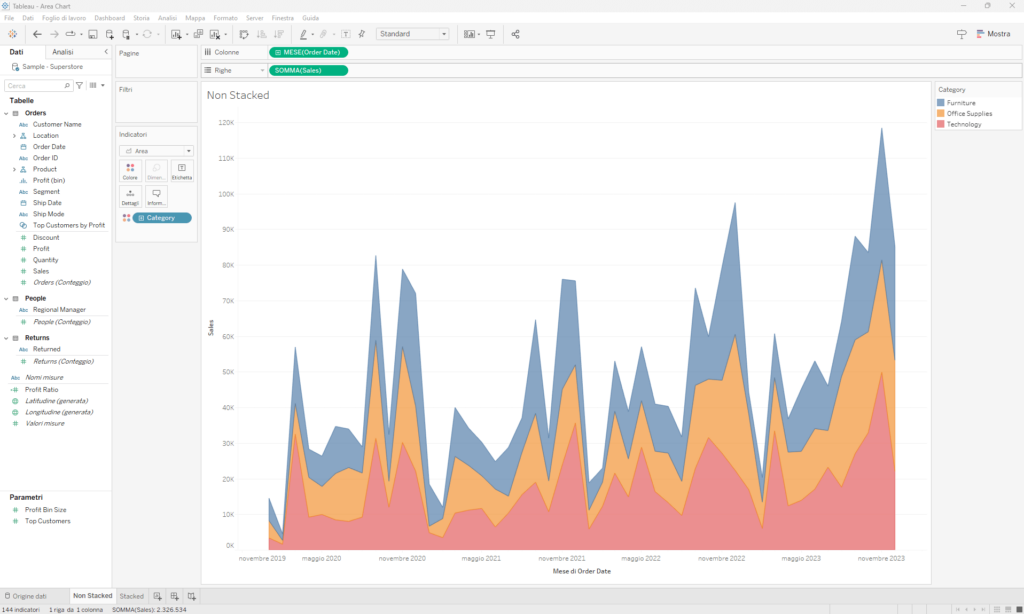The width and height of the screenshot is (1024, 614).
Task: Open presentation mode from the toolbar
Action: point(491,34)
